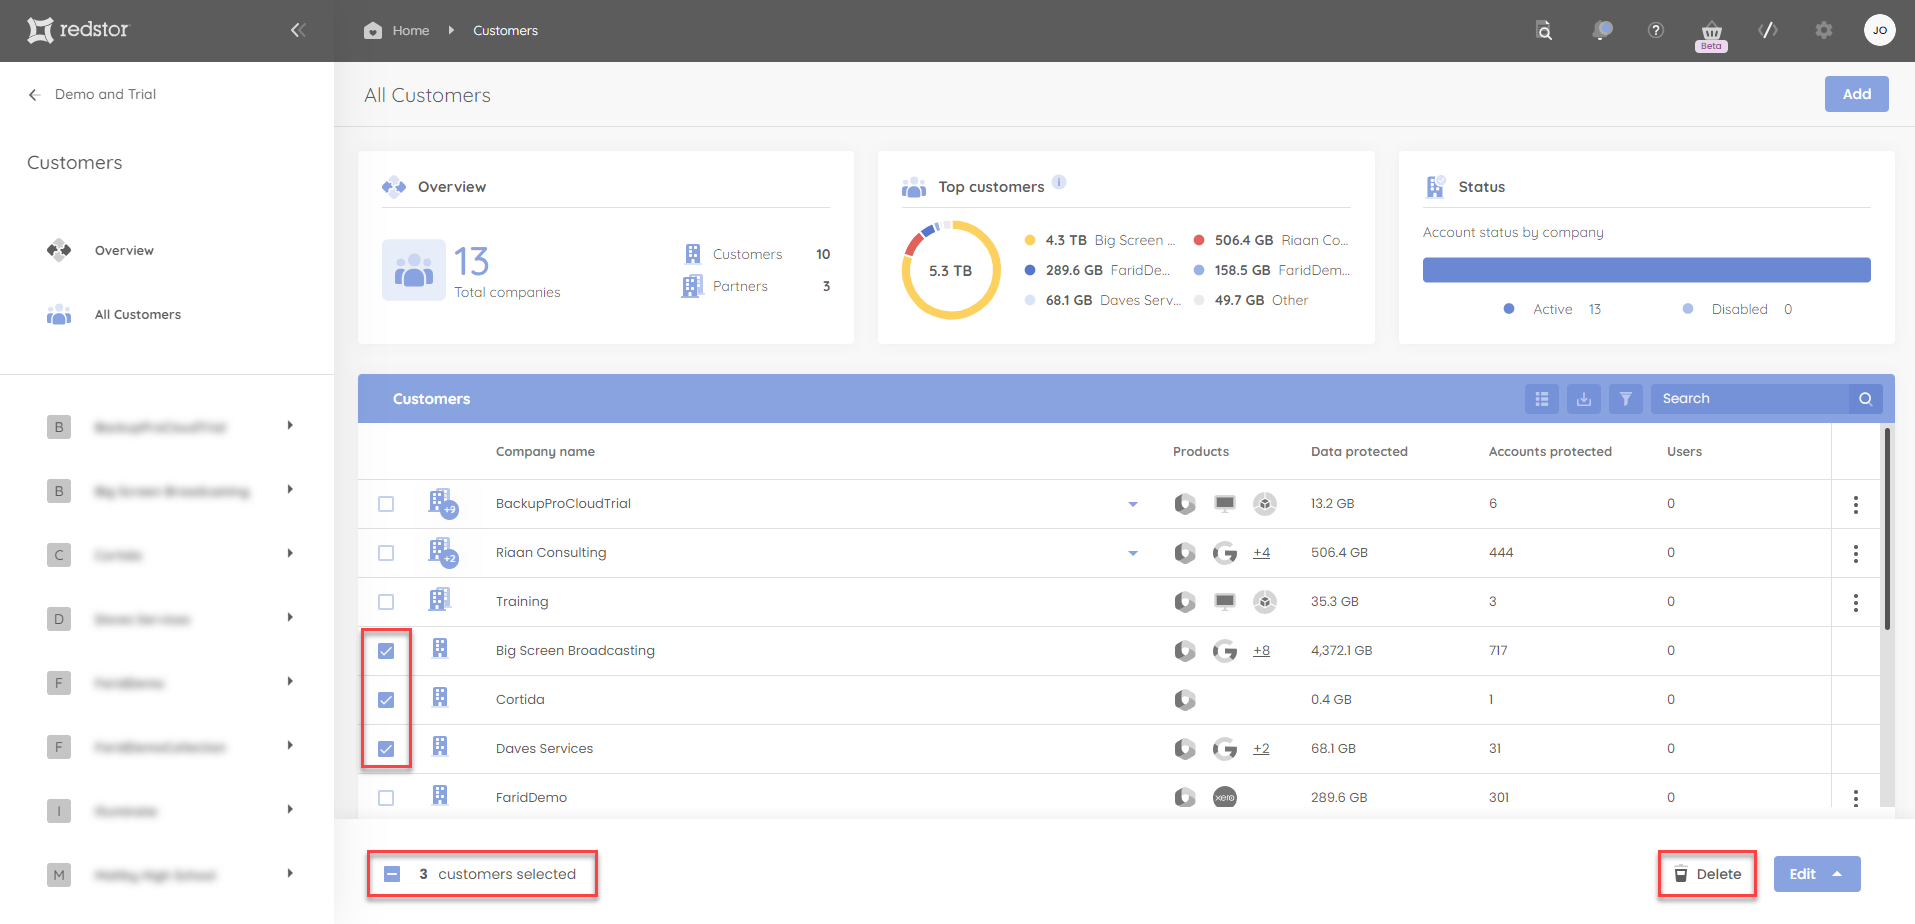The image size is (1915, 924).
Task: Click the Redstor logo
Action: 78,30
